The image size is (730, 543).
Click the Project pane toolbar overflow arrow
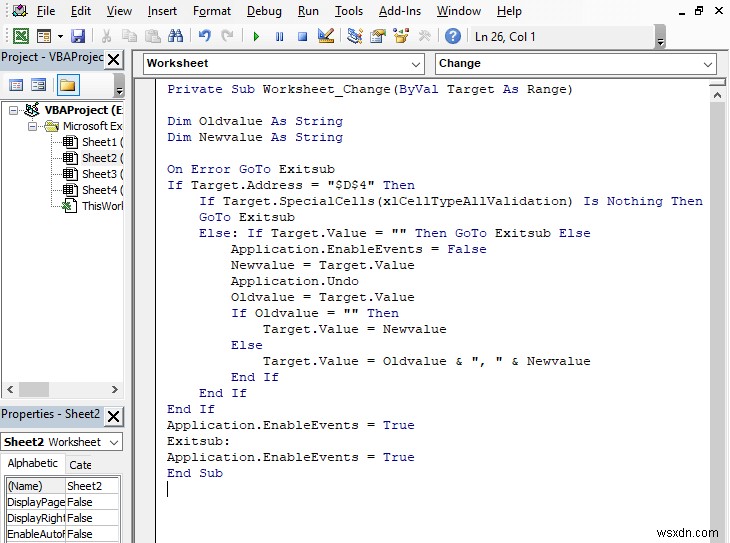coord(119,87)
